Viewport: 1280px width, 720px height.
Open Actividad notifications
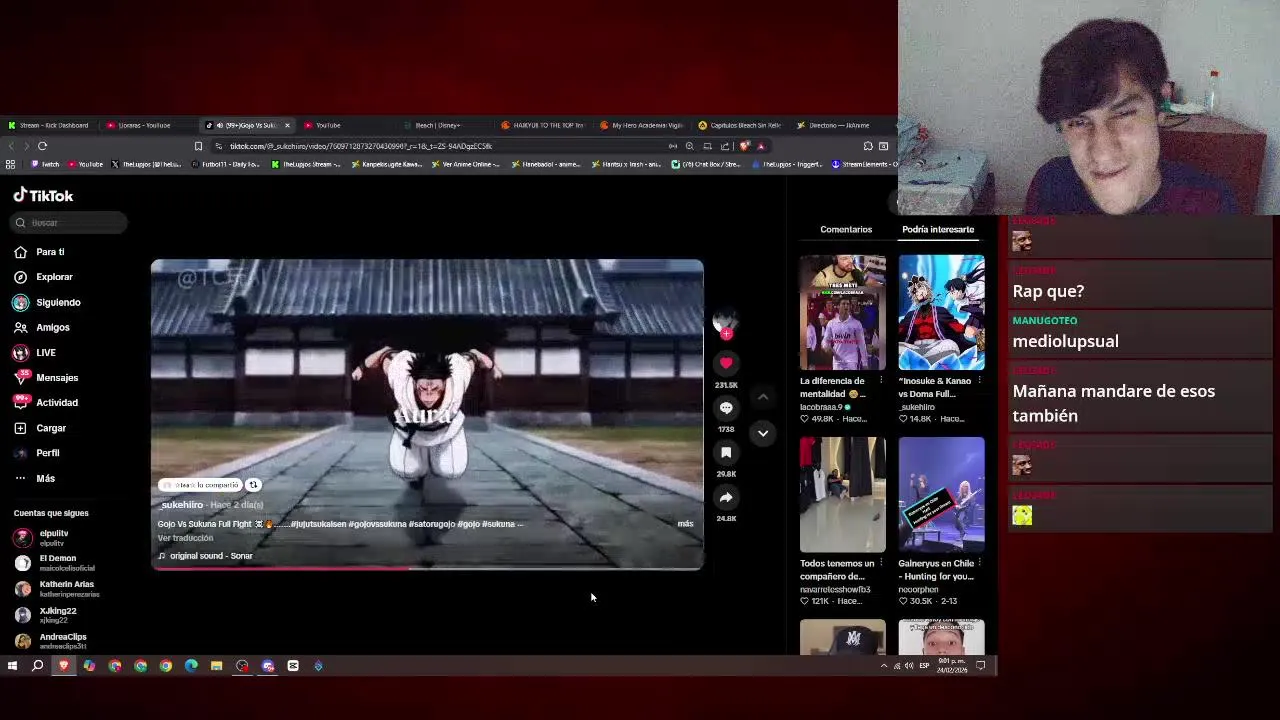tap(46, 403)
